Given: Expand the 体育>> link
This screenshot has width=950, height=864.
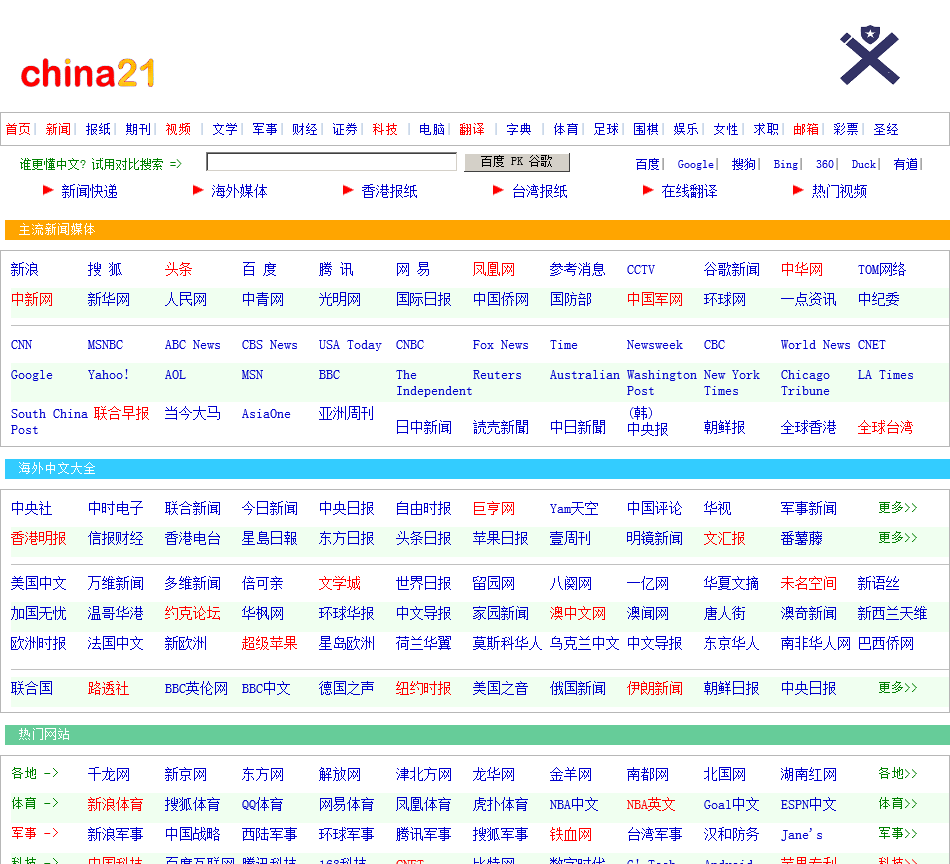Looking at the screenshot, I should click(x=898, y=804).
